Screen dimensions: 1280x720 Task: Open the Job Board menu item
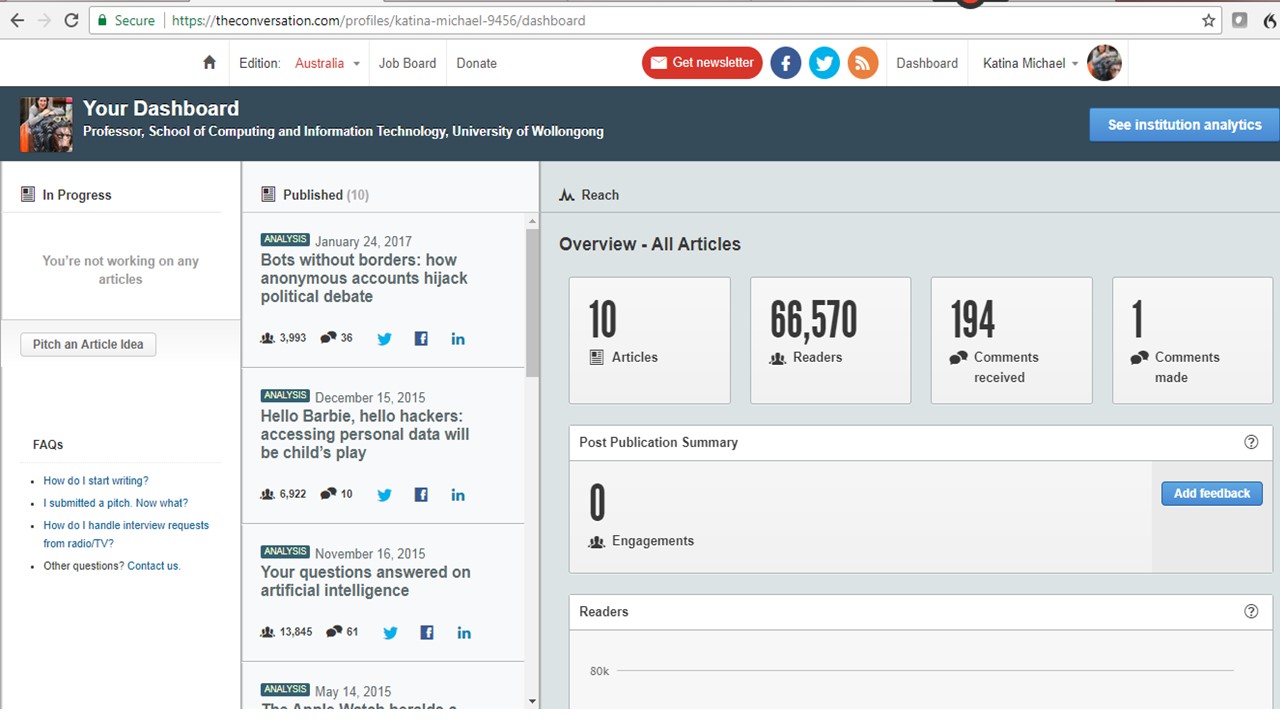pyautogui.click(x=407, y=63)
